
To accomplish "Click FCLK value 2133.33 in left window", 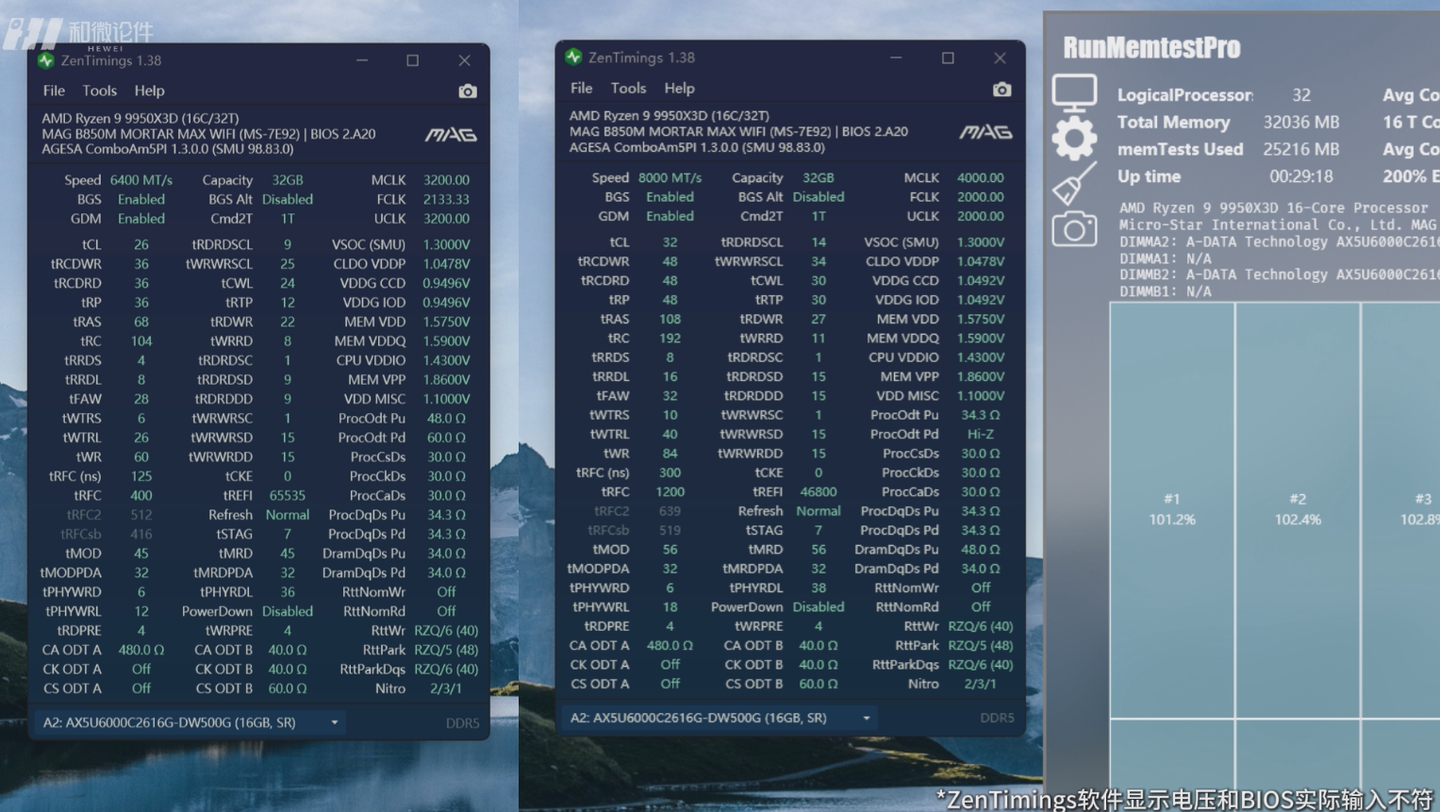I will (x=446, y=199).
